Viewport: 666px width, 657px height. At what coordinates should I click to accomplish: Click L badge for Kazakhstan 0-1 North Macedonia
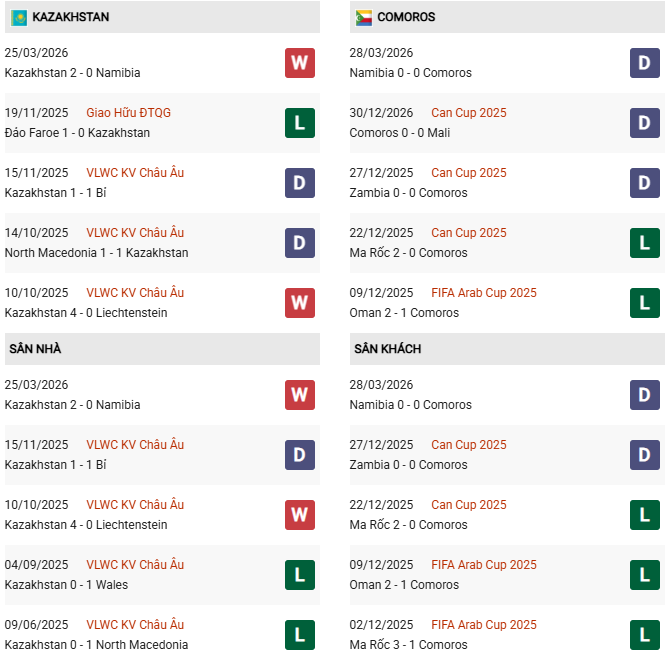click(x=300, y=635)
